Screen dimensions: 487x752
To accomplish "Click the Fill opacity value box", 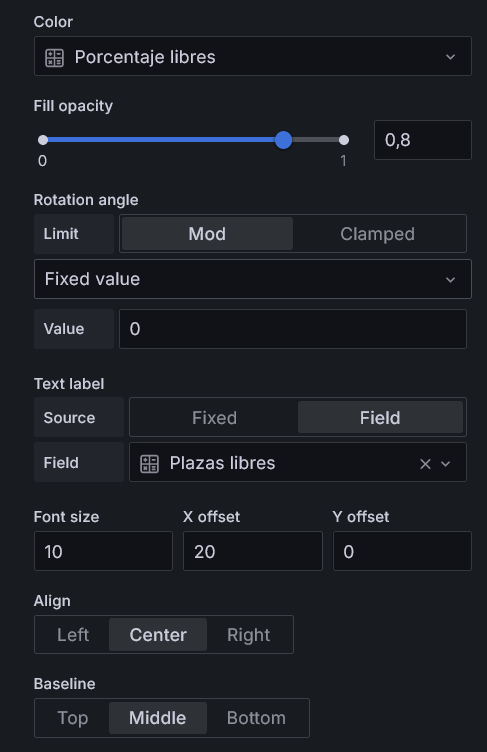I will 423,140.
